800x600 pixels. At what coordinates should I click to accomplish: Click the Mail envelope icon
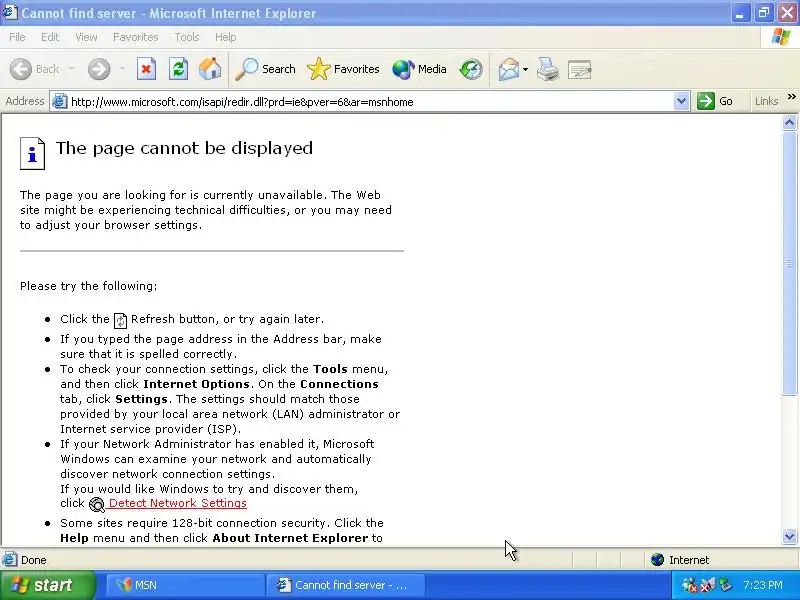pyautogui.click(x=509, y=69)
